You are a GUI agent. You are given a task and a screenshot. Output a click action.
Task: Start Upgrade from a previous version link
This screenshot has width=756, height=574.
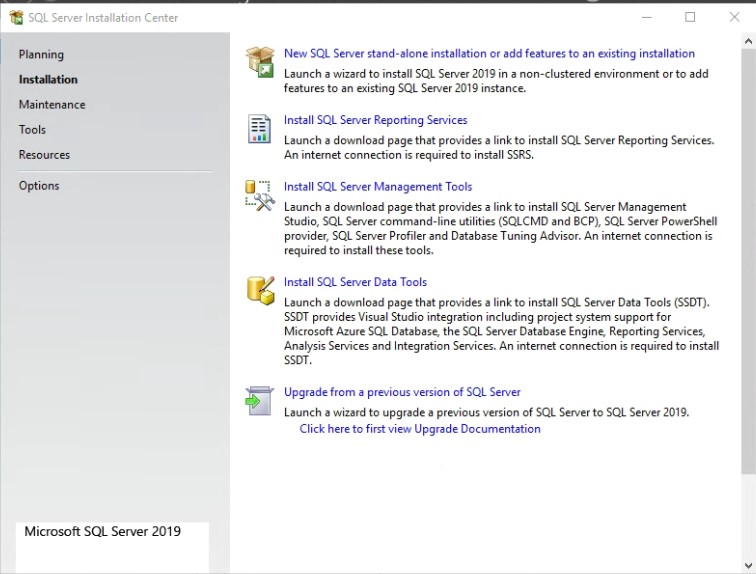tap(402, 392)
